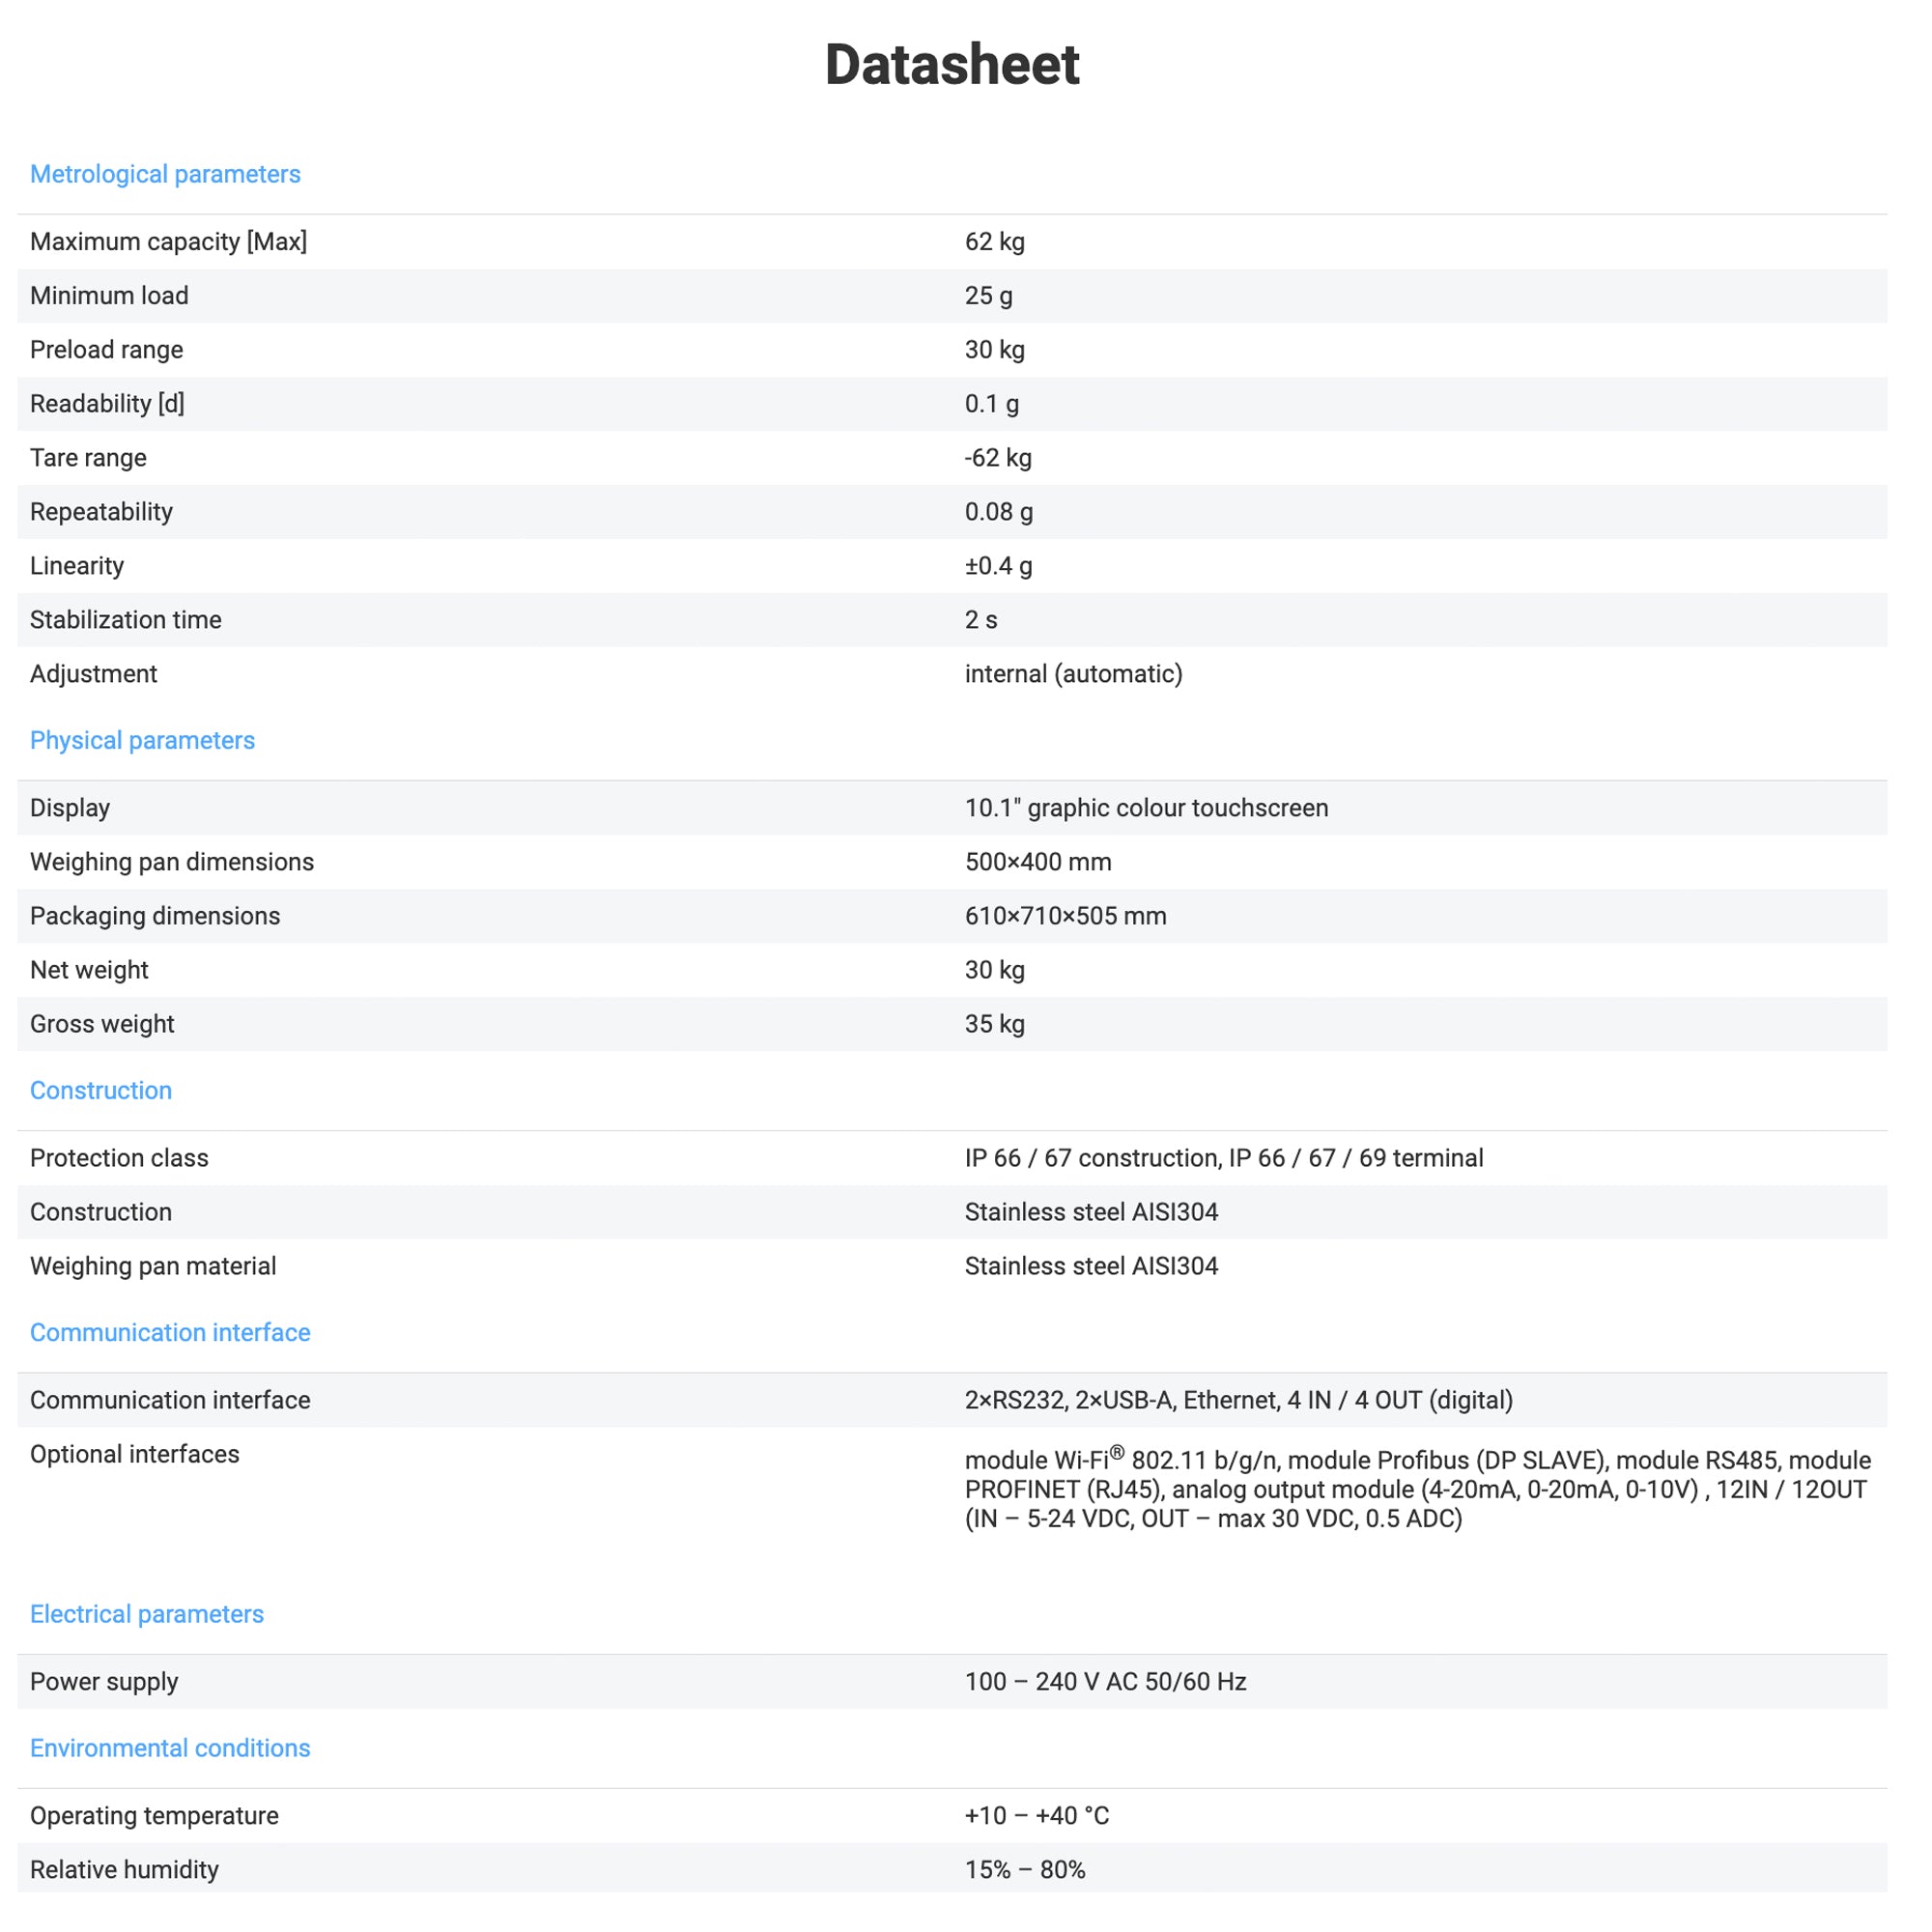Click the Environmental conditions heading

(170, 1748)
